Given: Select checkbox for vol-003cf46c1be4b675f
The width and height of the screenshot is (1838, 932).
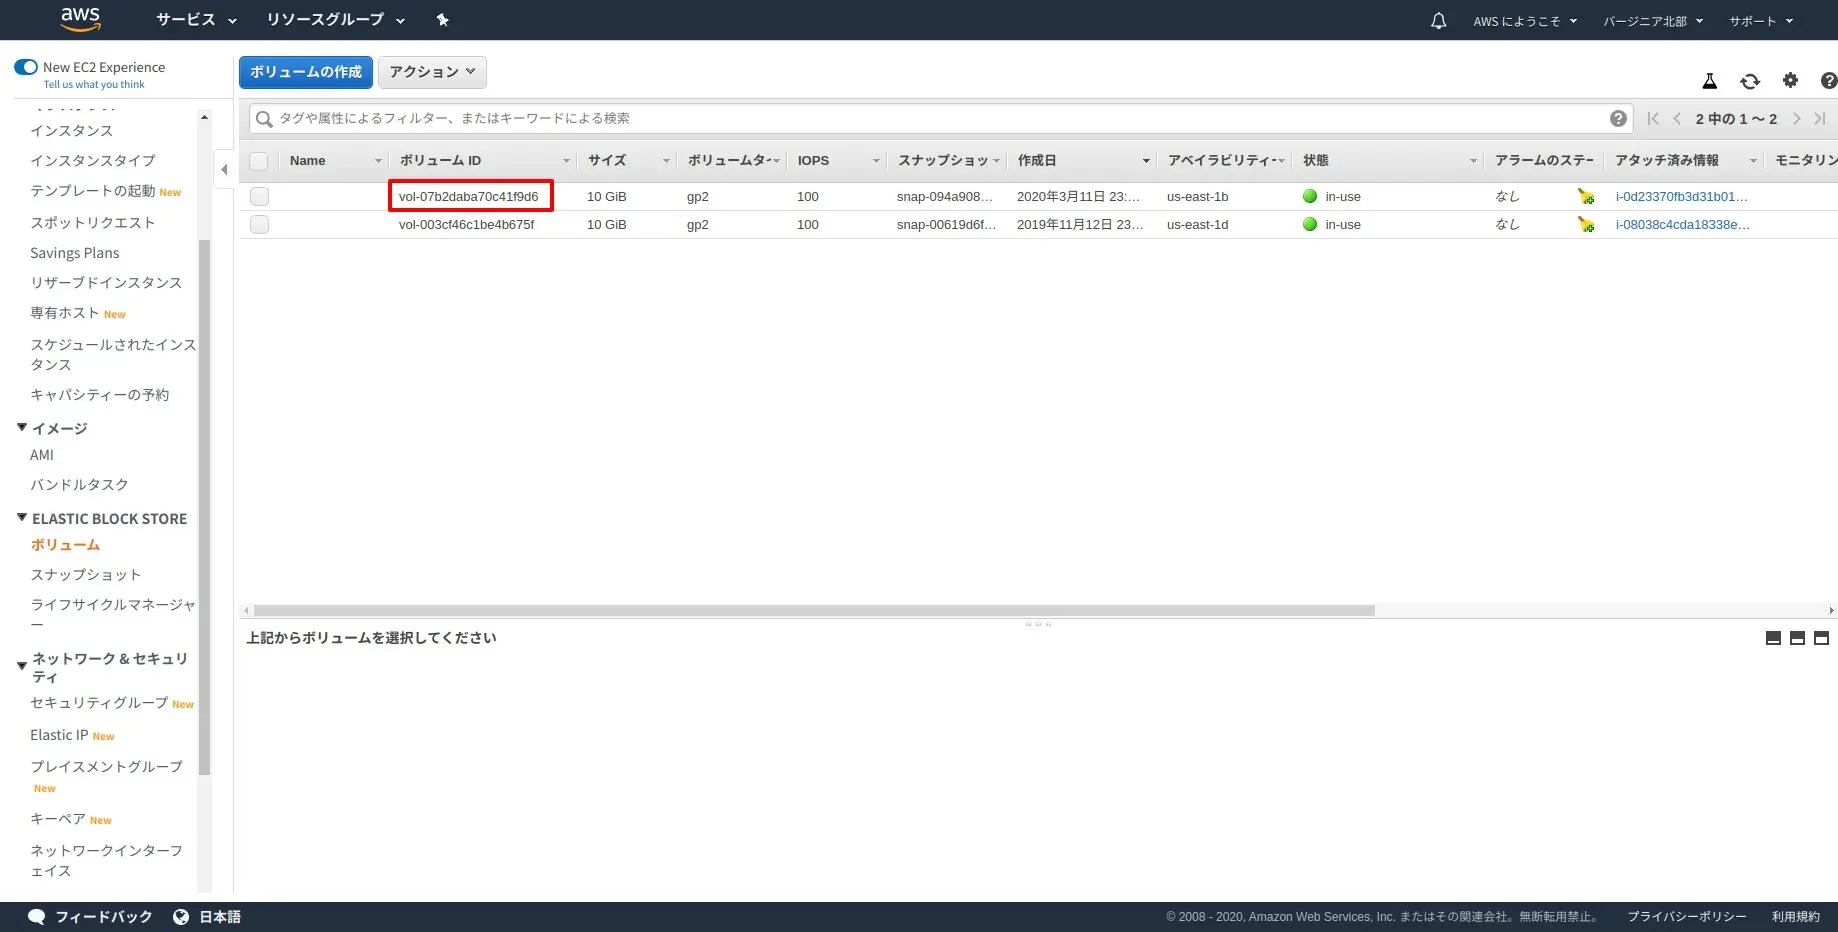Looking at the screenshot, I should 259,224.
